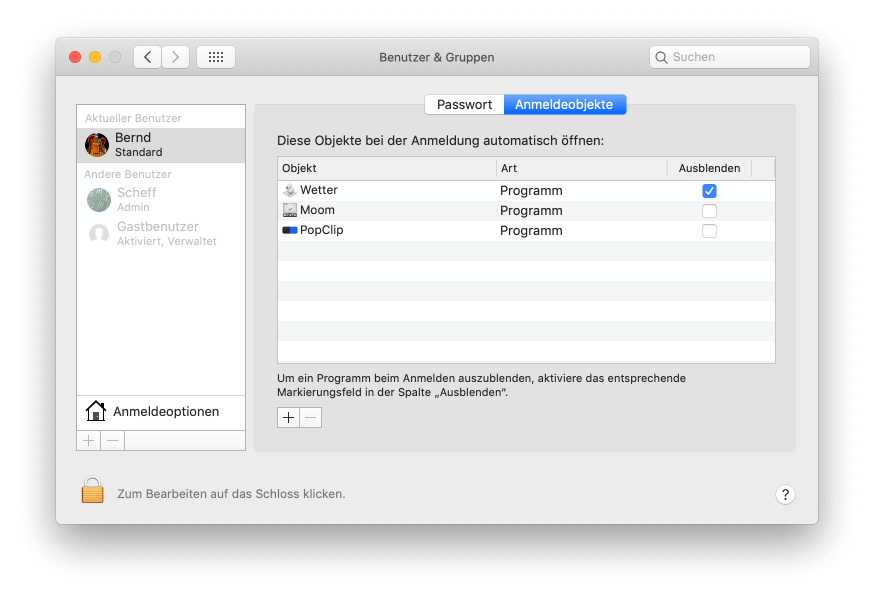Add a login item with plus button
Image resolution: width=874 pixels, height=598 pixels.
[x=288, y=418]
